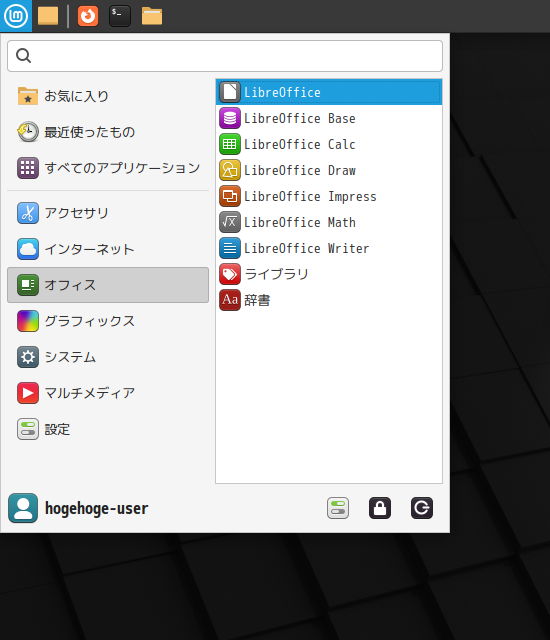Open LibreOffice Math formula editor
The width and height of the screenshot is (550, 640).
tap(329, 222)
